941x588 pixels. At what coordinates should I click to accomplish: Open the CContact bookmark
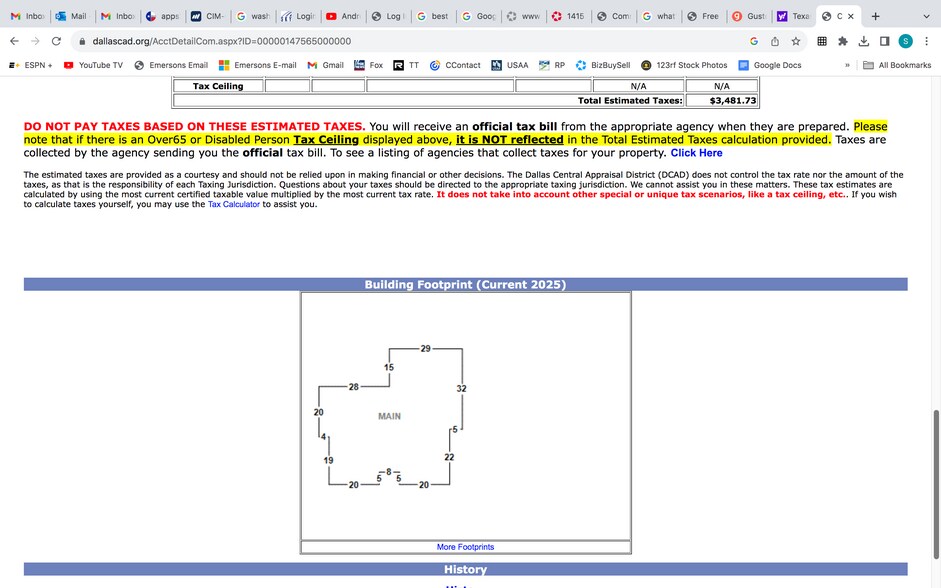[x=455, y=65]
